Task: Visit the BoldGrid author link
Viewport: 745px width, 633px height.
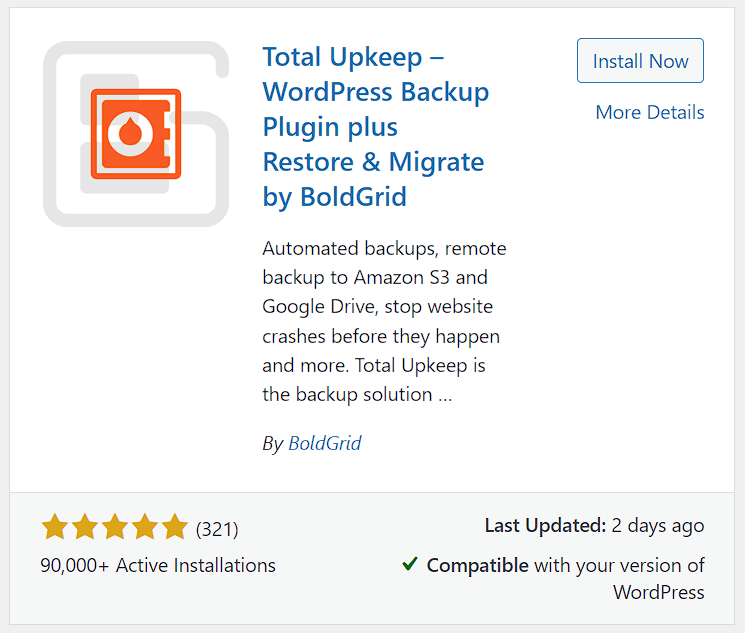Action: 324,443
